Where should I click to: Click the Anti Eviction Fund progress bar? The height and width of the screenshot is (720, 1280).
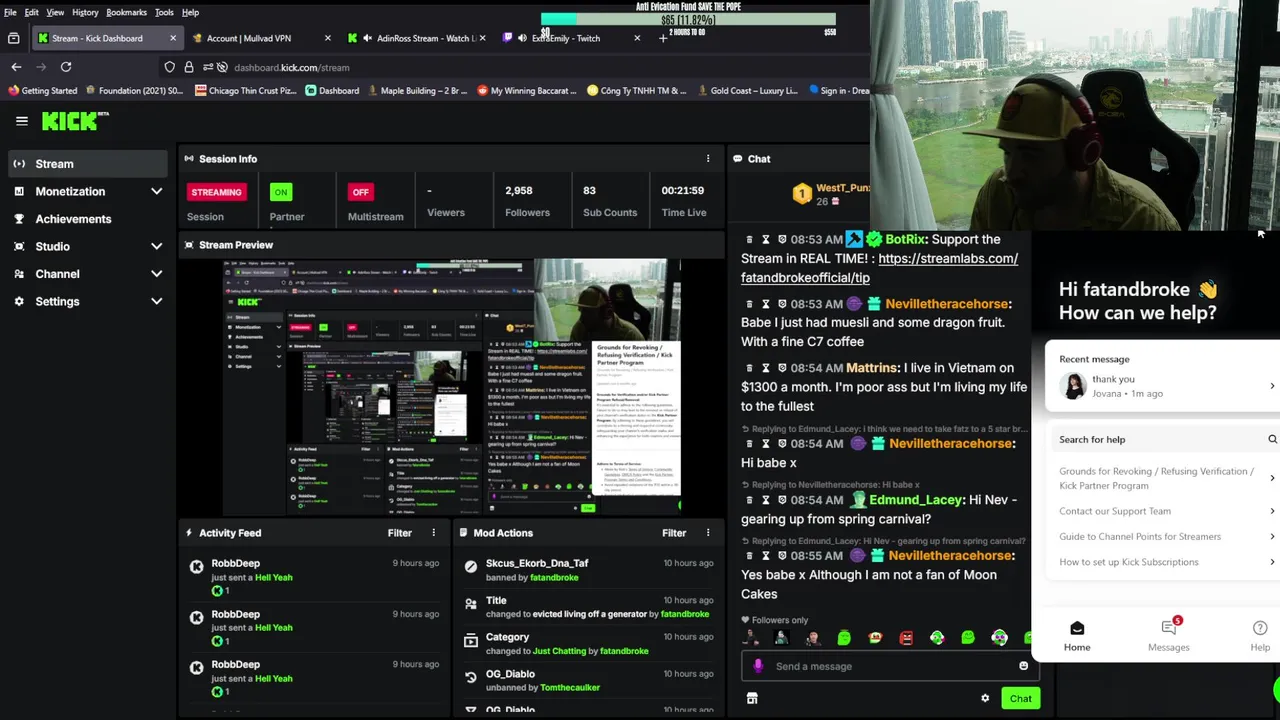pyautogui.click(x=688, y=19)
